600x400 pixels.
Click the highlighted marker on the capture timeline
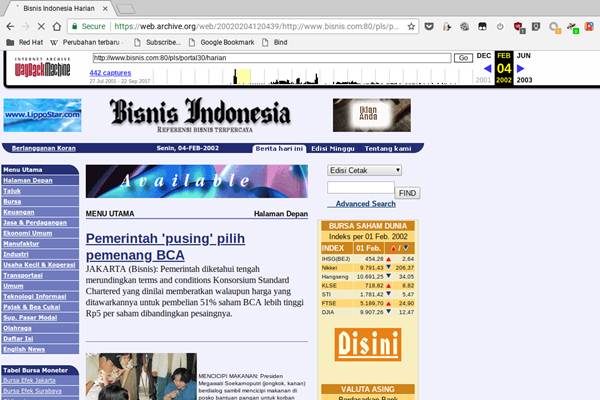[x=243, y=77]
